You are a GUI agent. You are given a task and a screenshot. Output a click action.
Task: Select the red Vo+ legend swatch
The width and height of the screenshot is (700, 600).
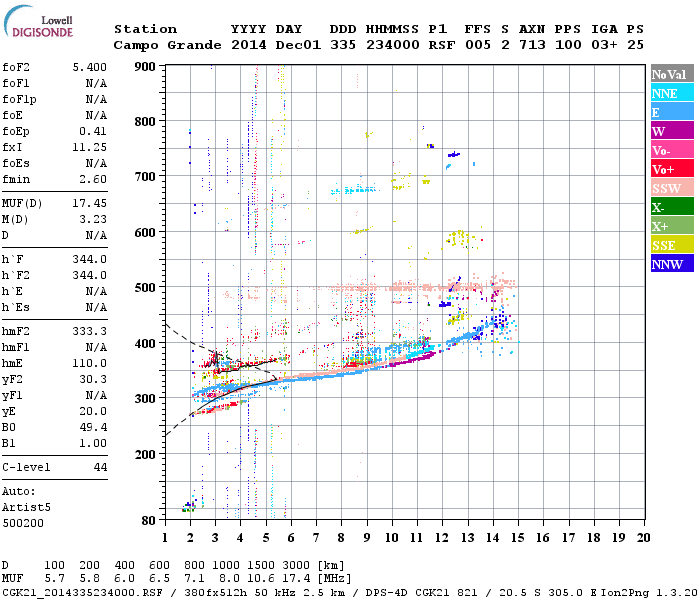click(x=672, y=169)
